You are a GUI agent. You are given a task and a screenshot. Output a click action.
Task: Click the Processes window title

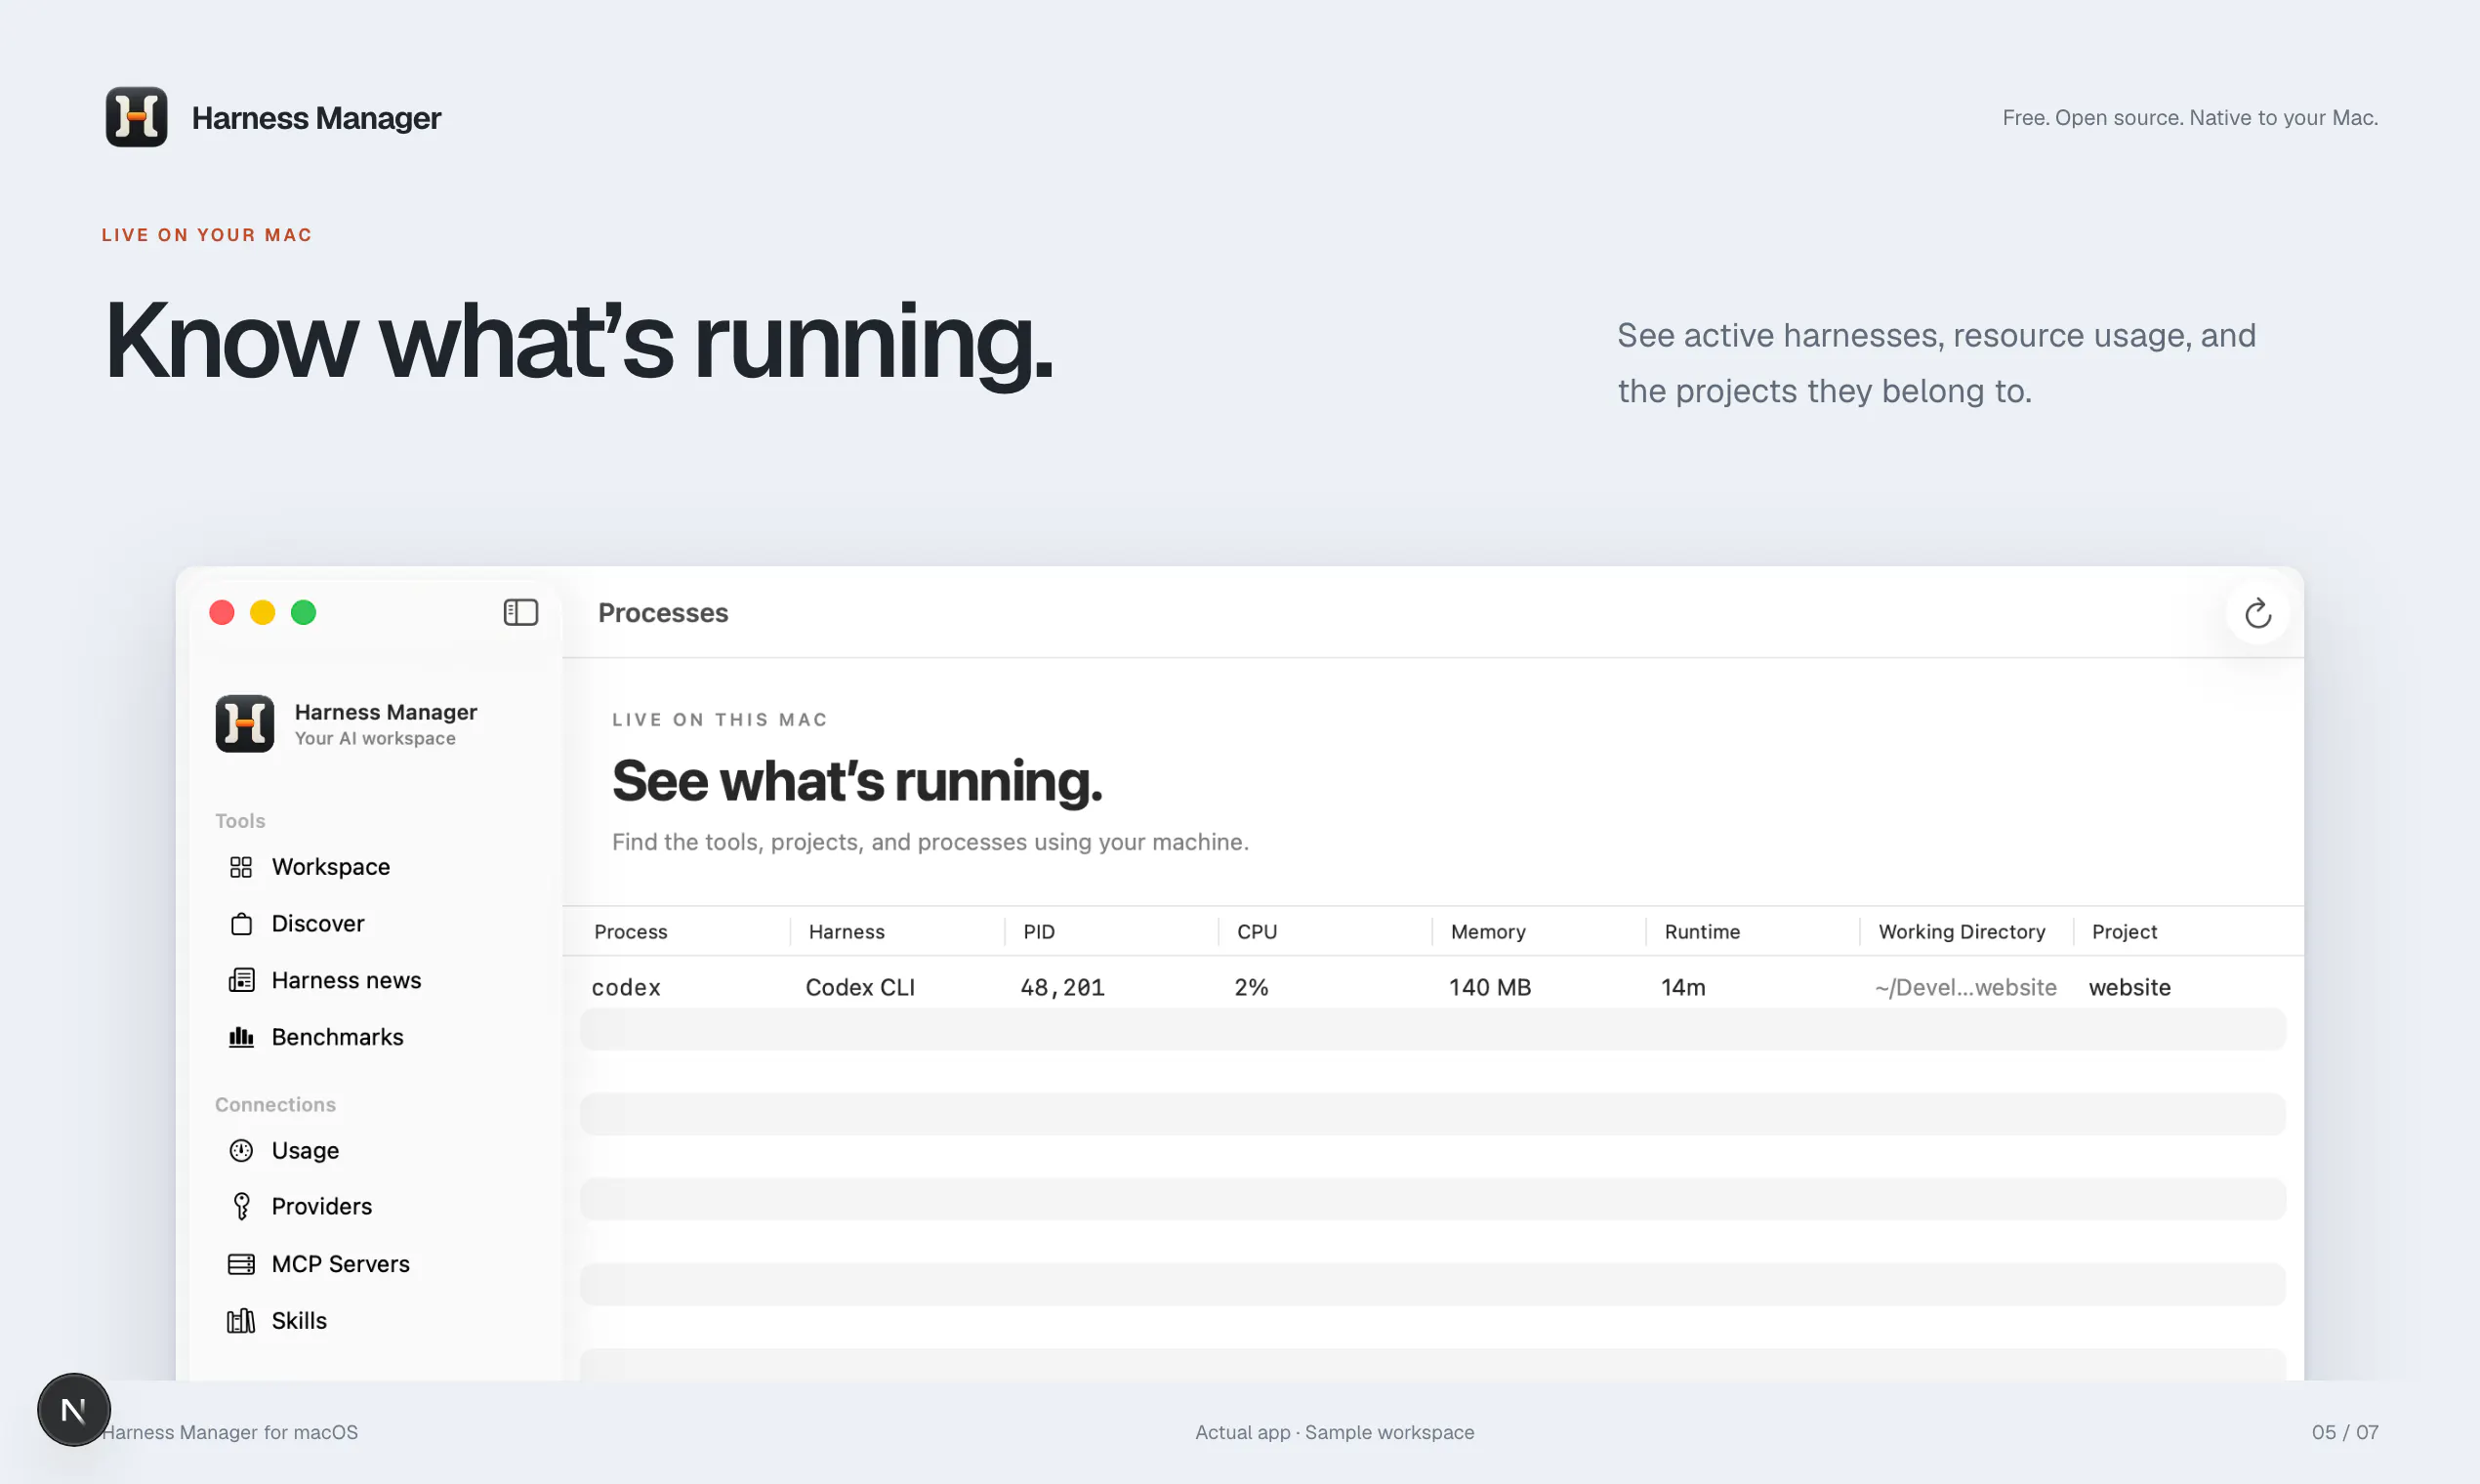click(663, 613)
